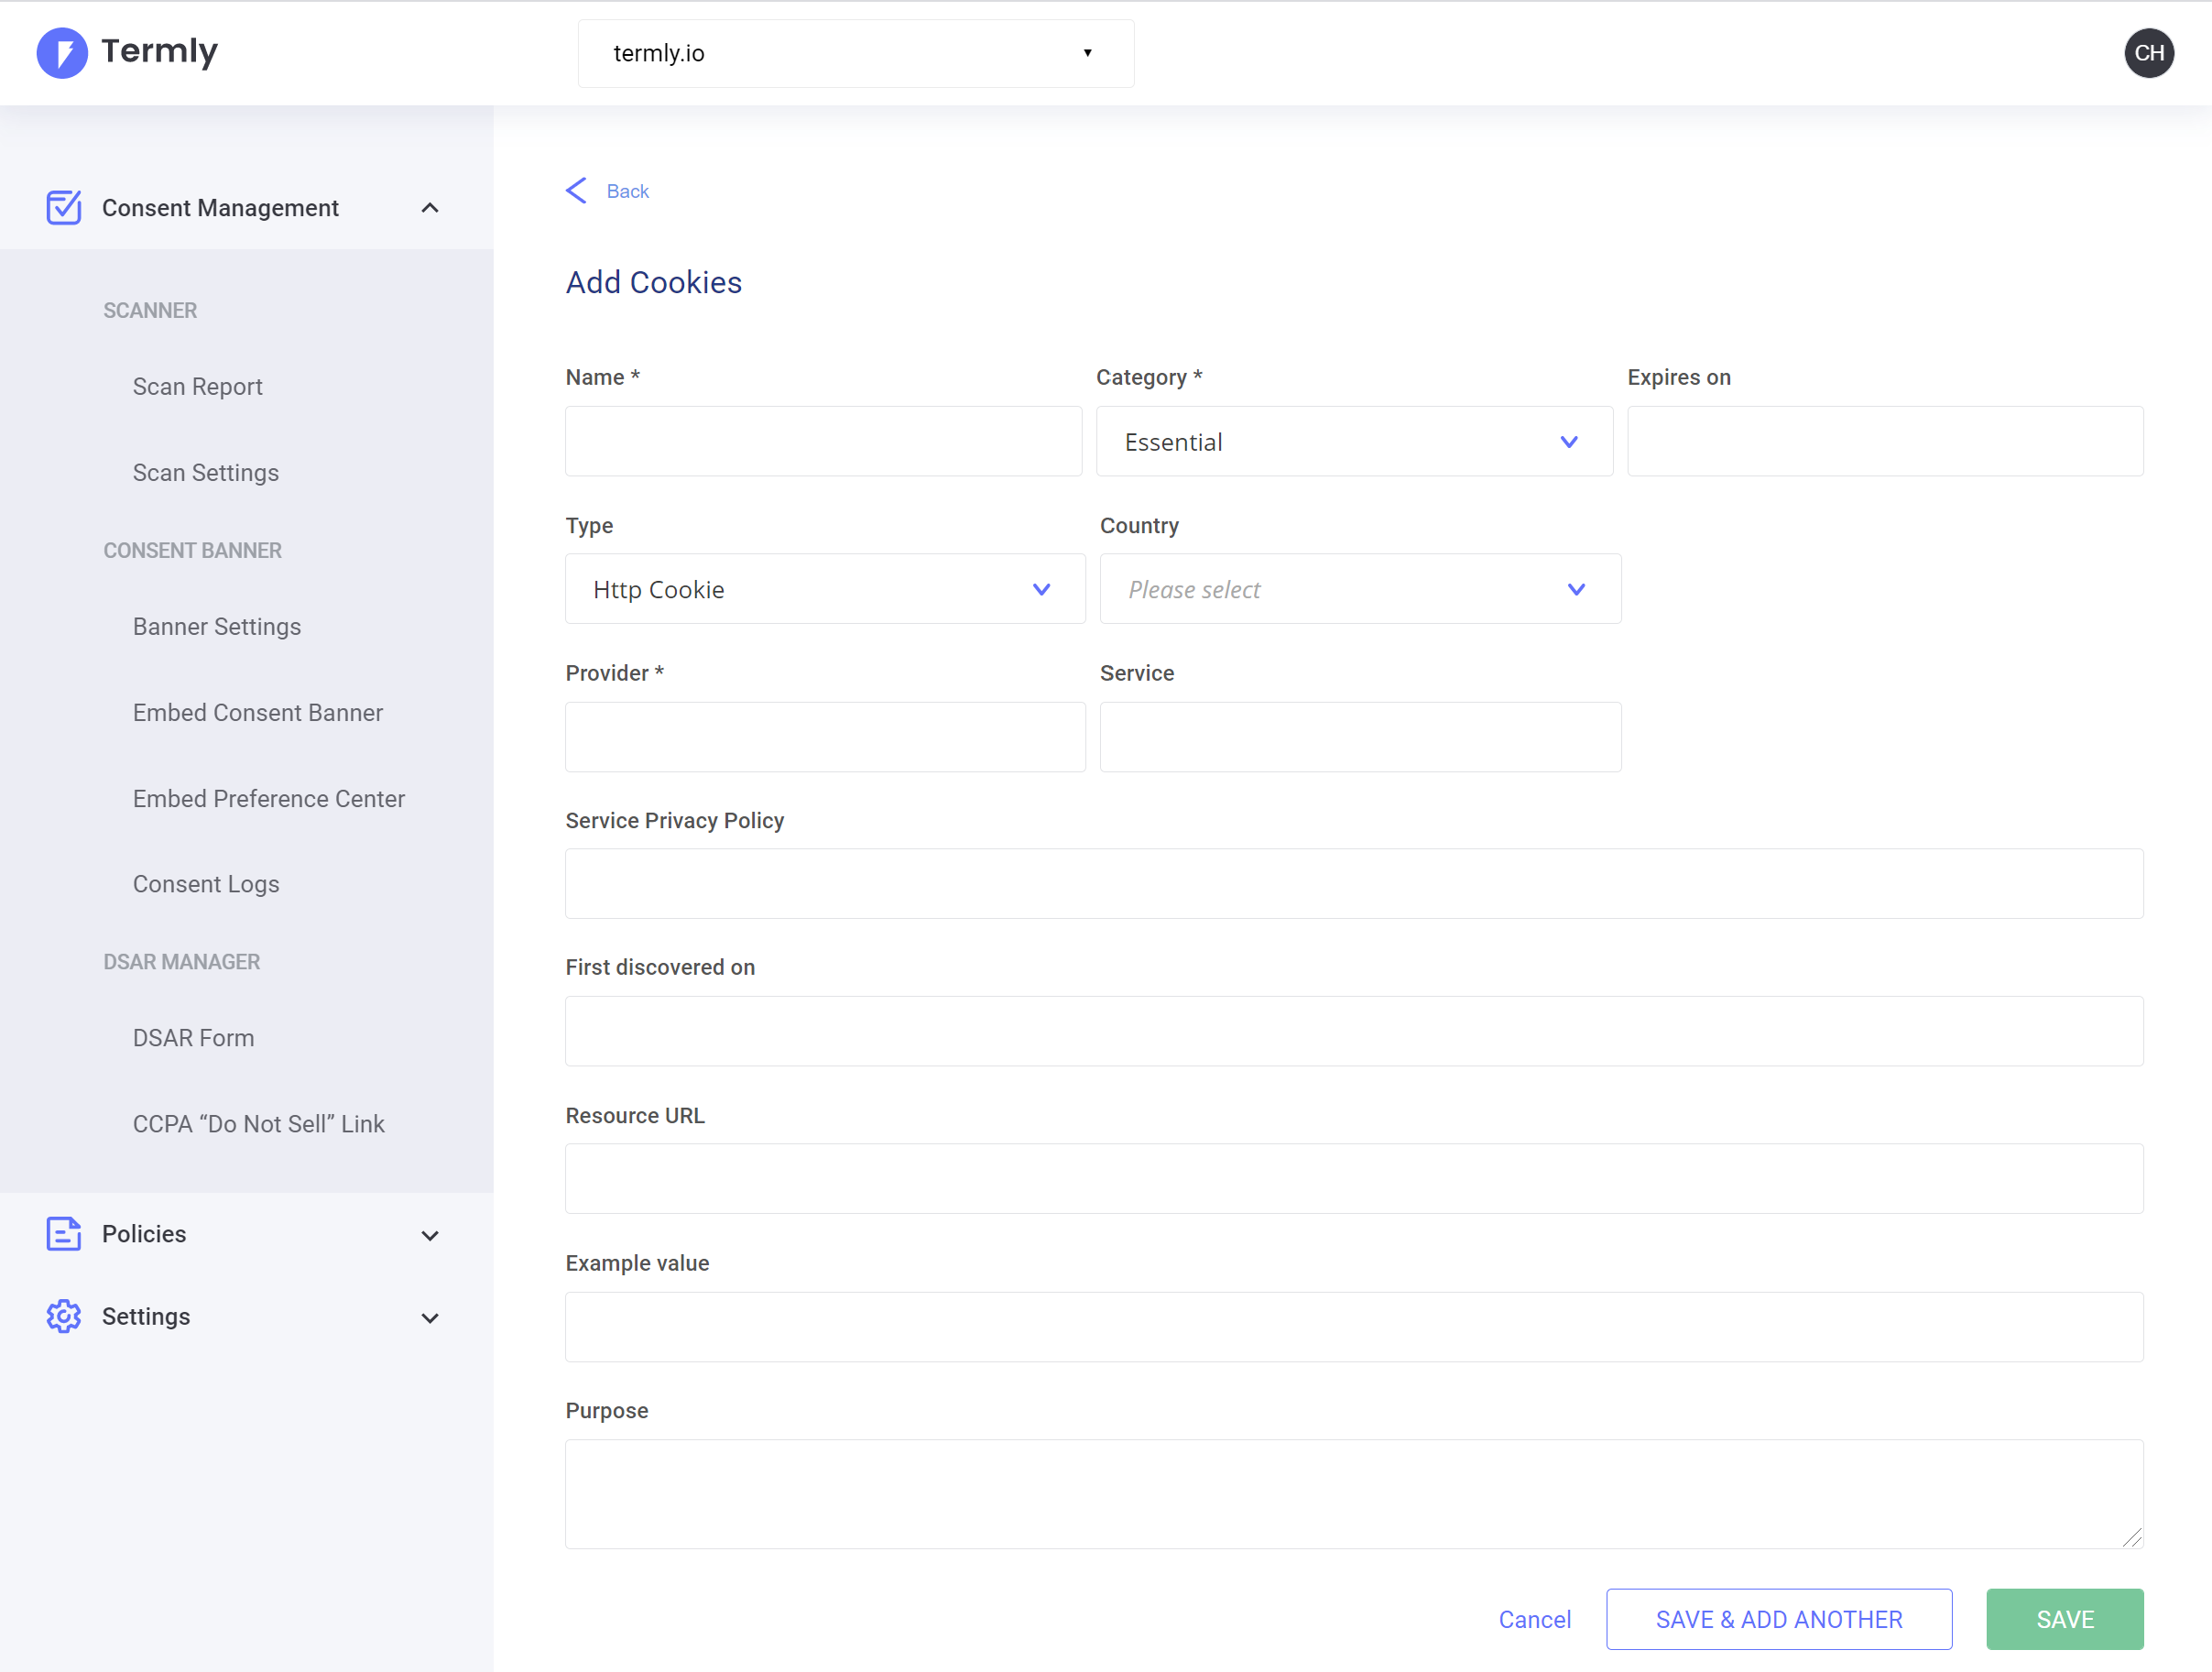The width and height of the screenshot is (2212, 1672).
Task: Open the termly.io website selector dropdown
Action: (x=856, y=53)
